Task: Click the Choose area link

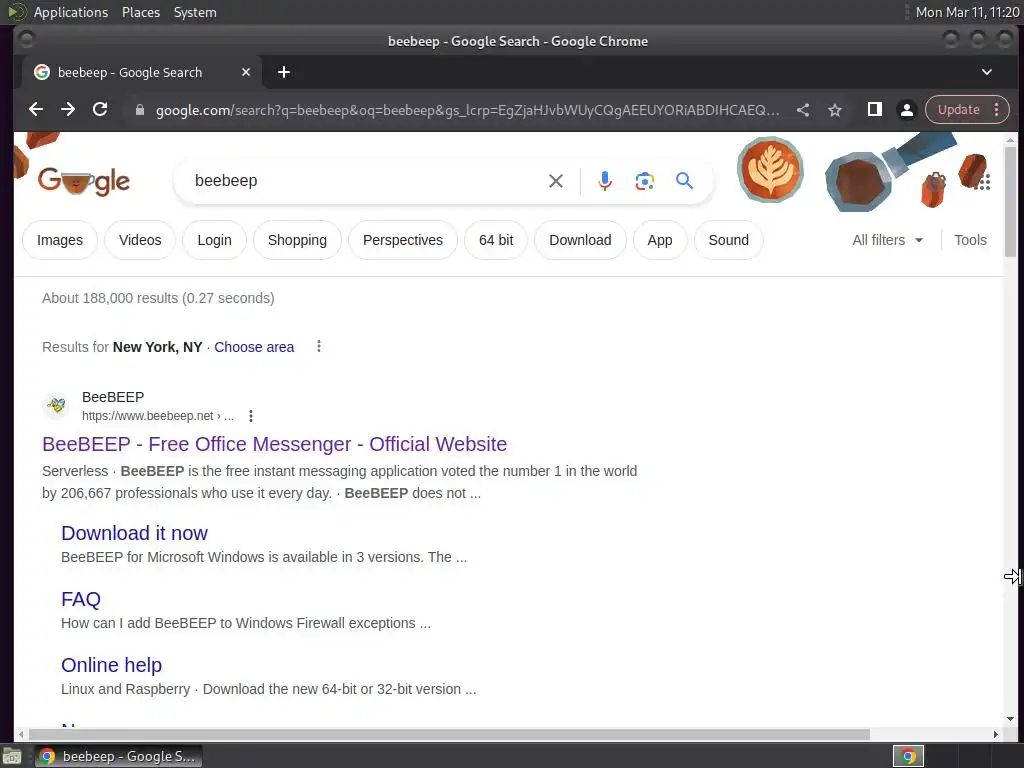Action: tap(254, 347)
